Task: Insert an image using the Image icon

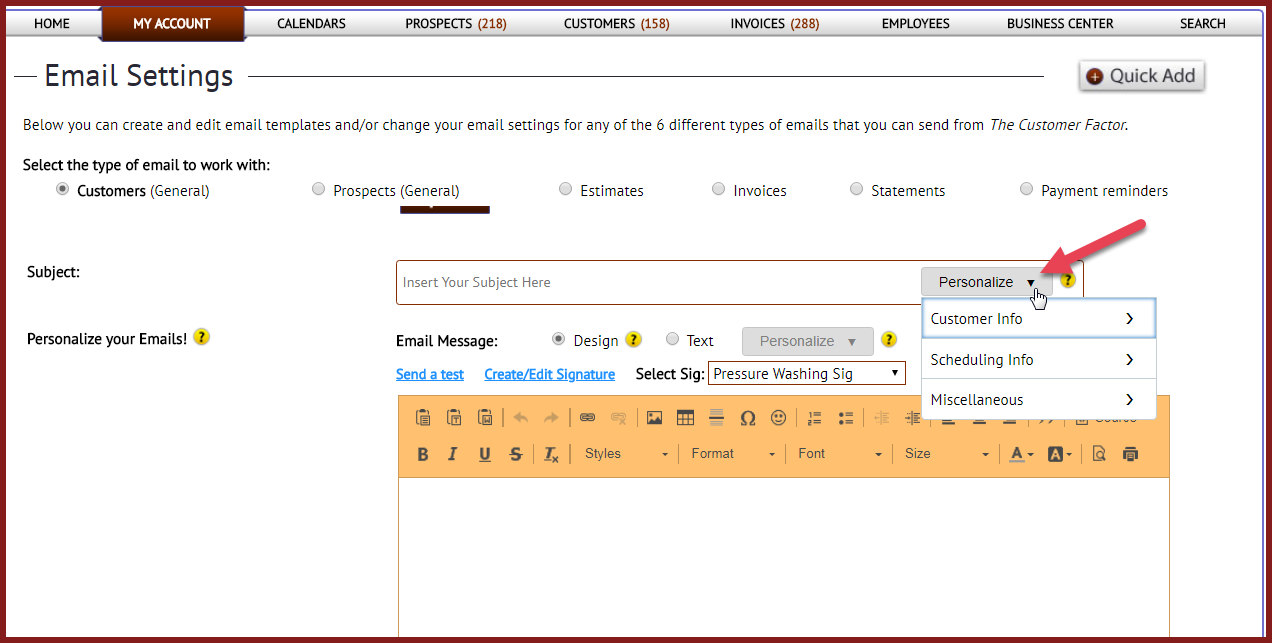Action: point(654,418)
